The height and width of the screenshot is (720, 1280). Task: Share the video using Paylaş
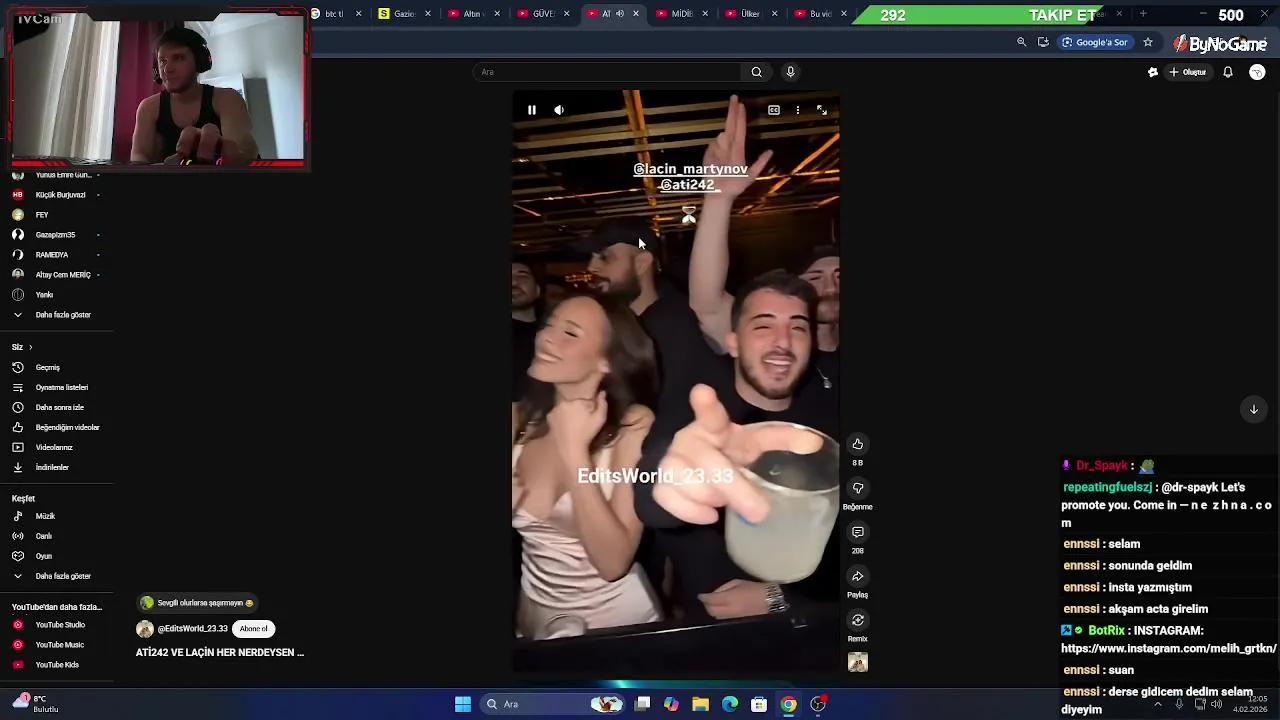click(x=857, y=576)
